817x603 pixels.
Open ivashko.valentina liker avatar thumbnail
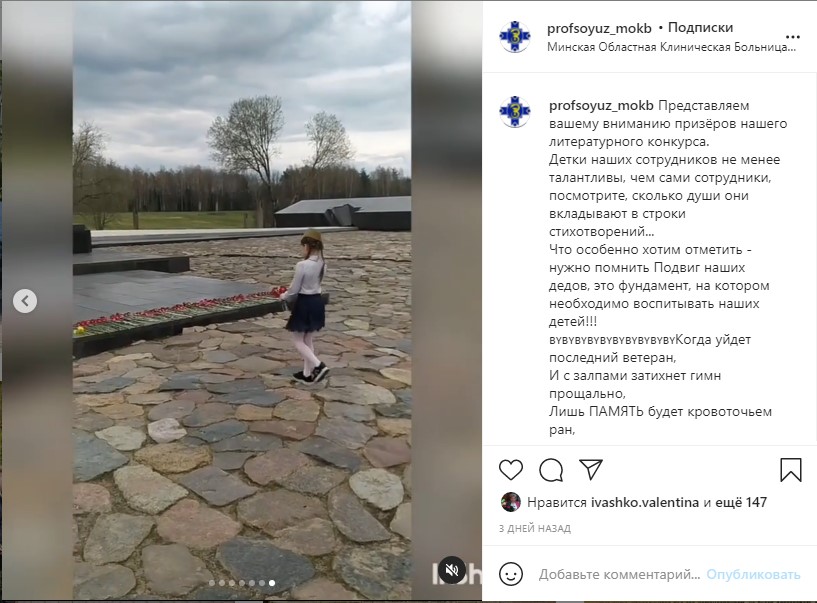[511, 502]
